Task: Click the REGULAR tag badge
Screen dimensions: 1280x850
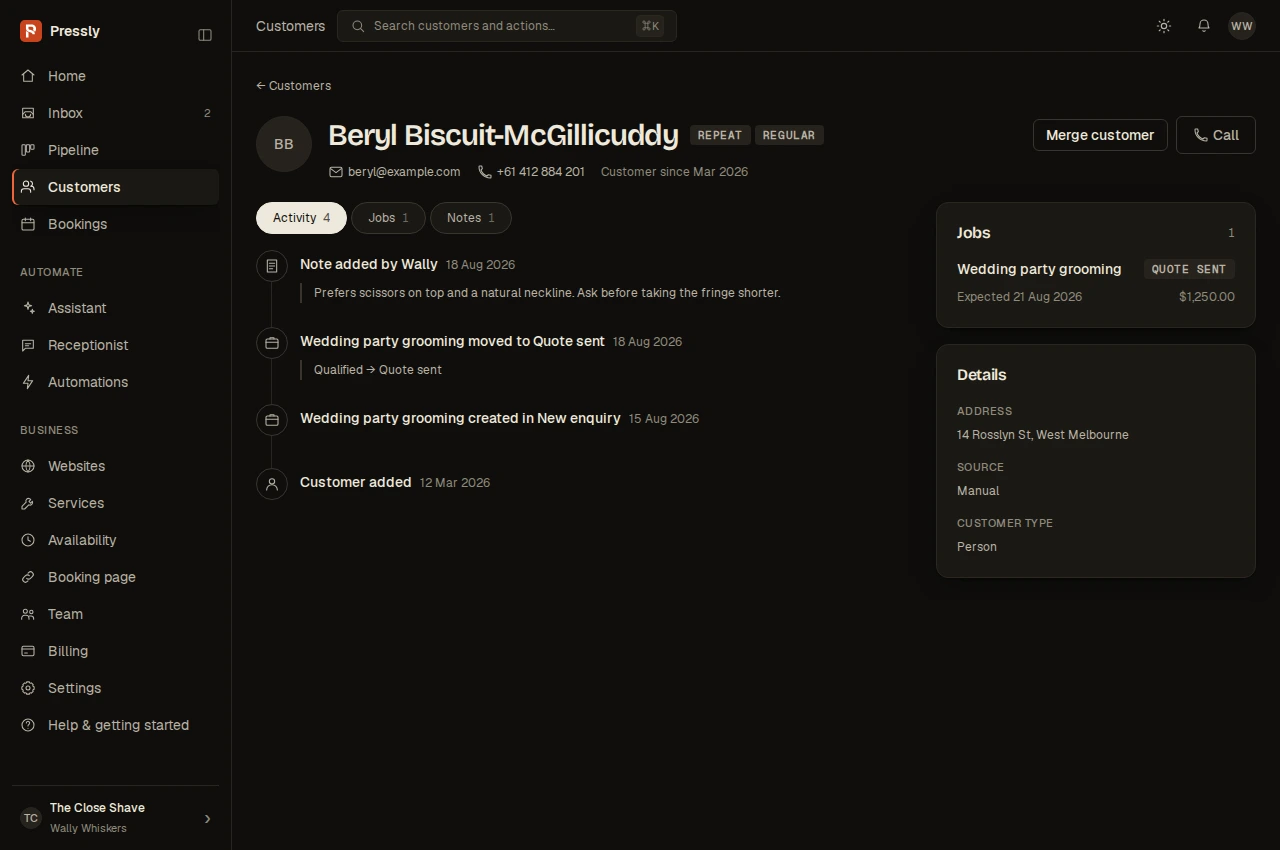Action: [x=789, y=135]
